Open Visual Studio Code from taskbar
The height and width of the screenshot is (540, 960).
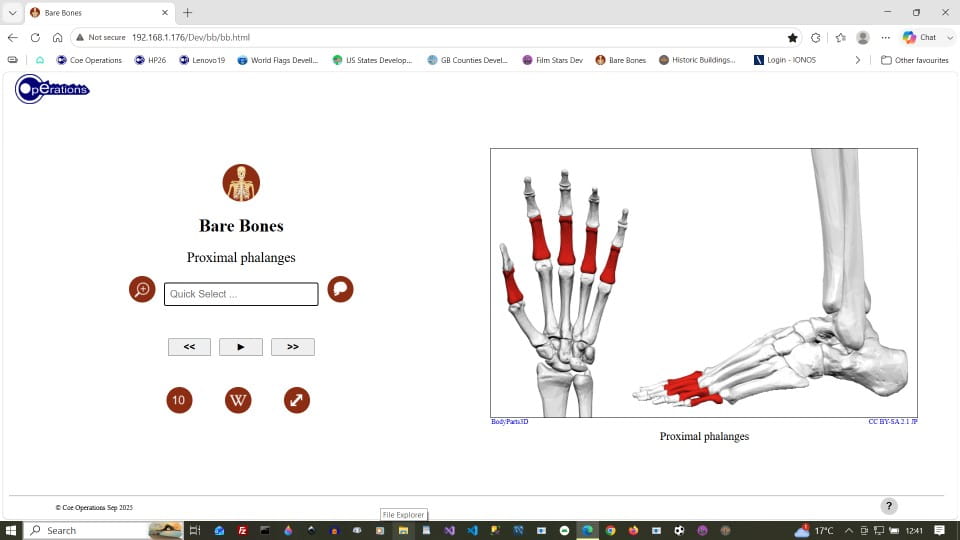pyautogui.click(x=472, y=530)
